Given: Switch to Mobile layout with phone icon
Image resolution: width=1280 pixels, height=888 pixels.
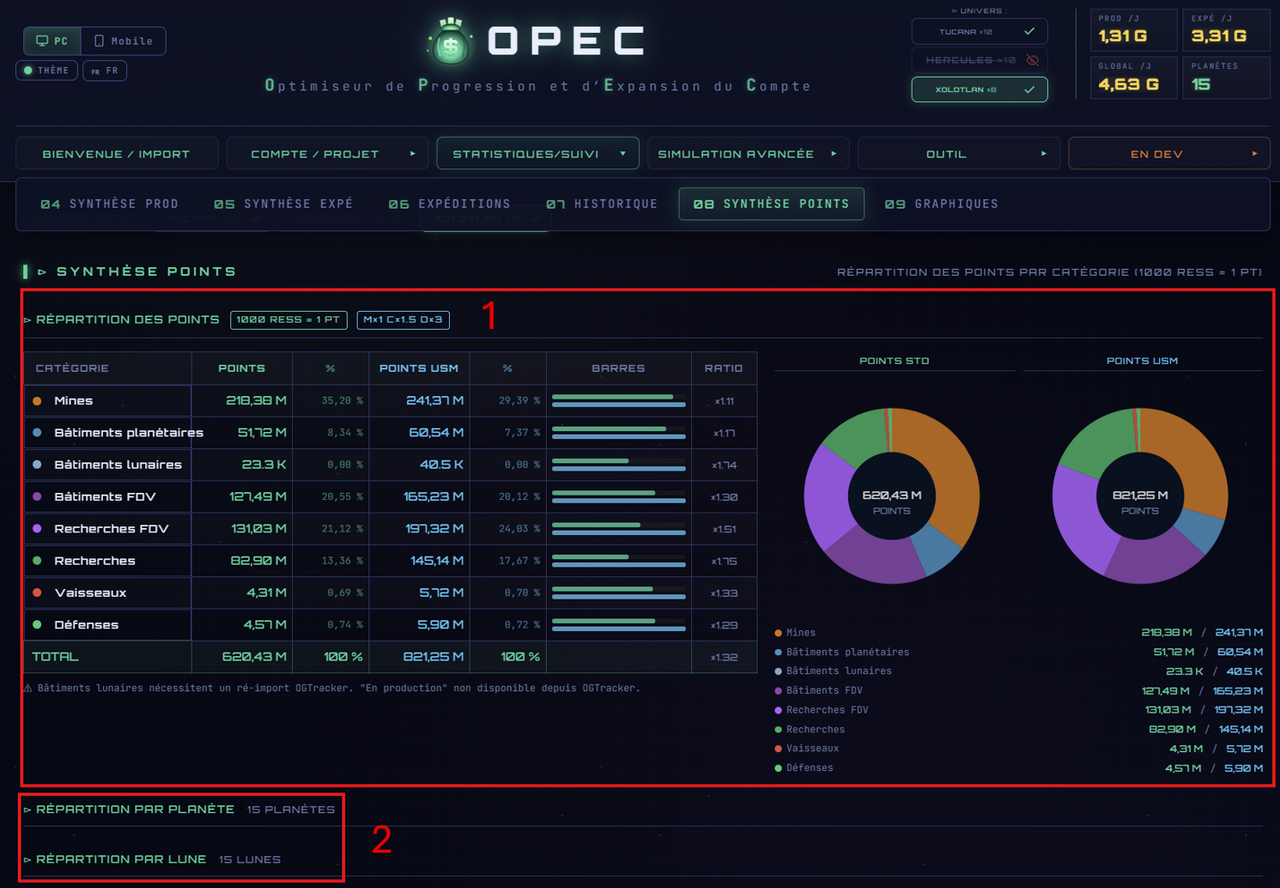Looking at the screenshot, I should 123,41.
